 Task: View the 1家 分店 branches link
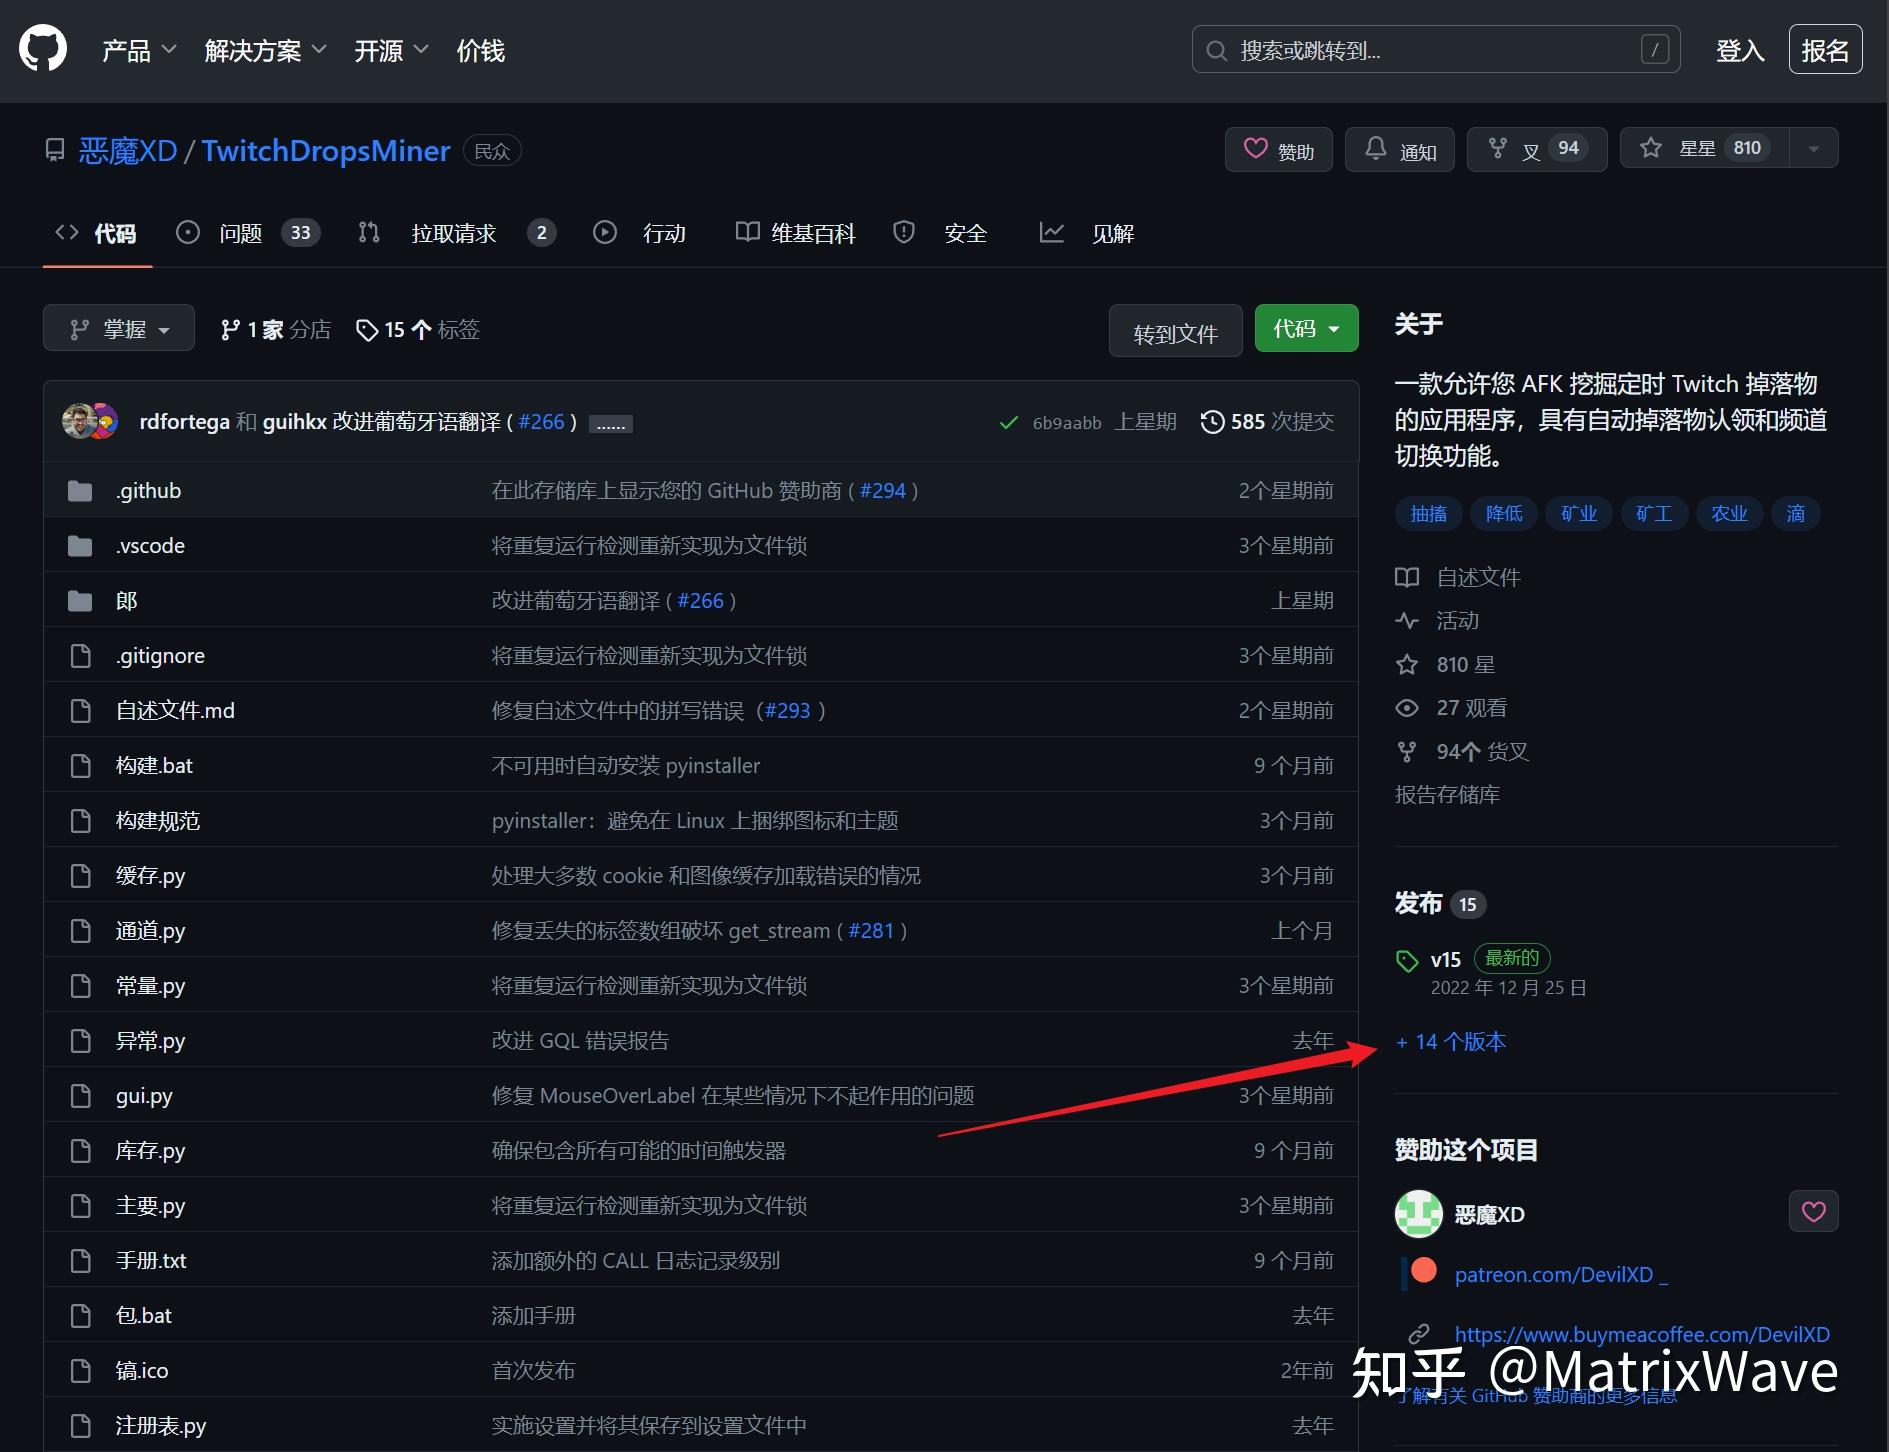click(x=276, y=330)
